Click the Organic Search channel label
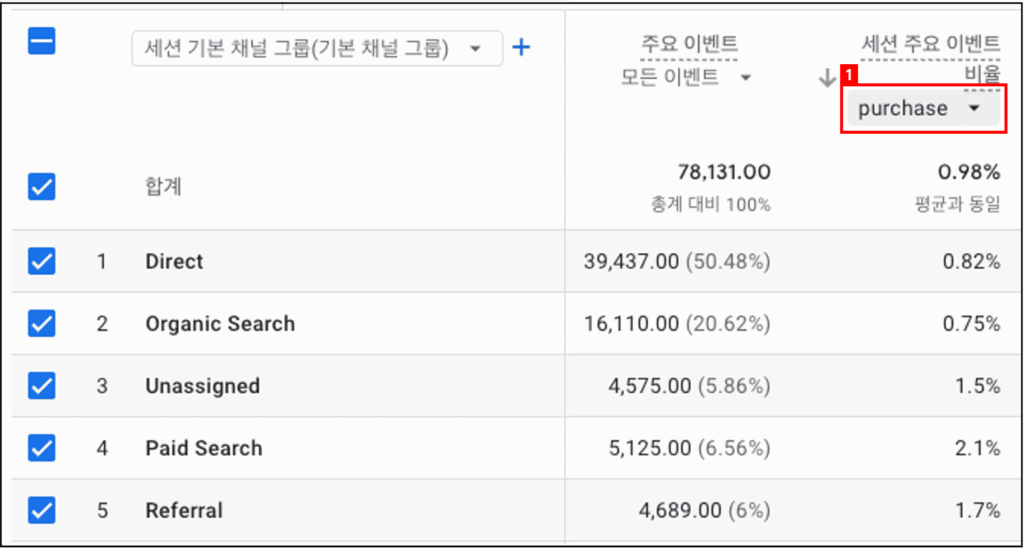 click(220, 324)
